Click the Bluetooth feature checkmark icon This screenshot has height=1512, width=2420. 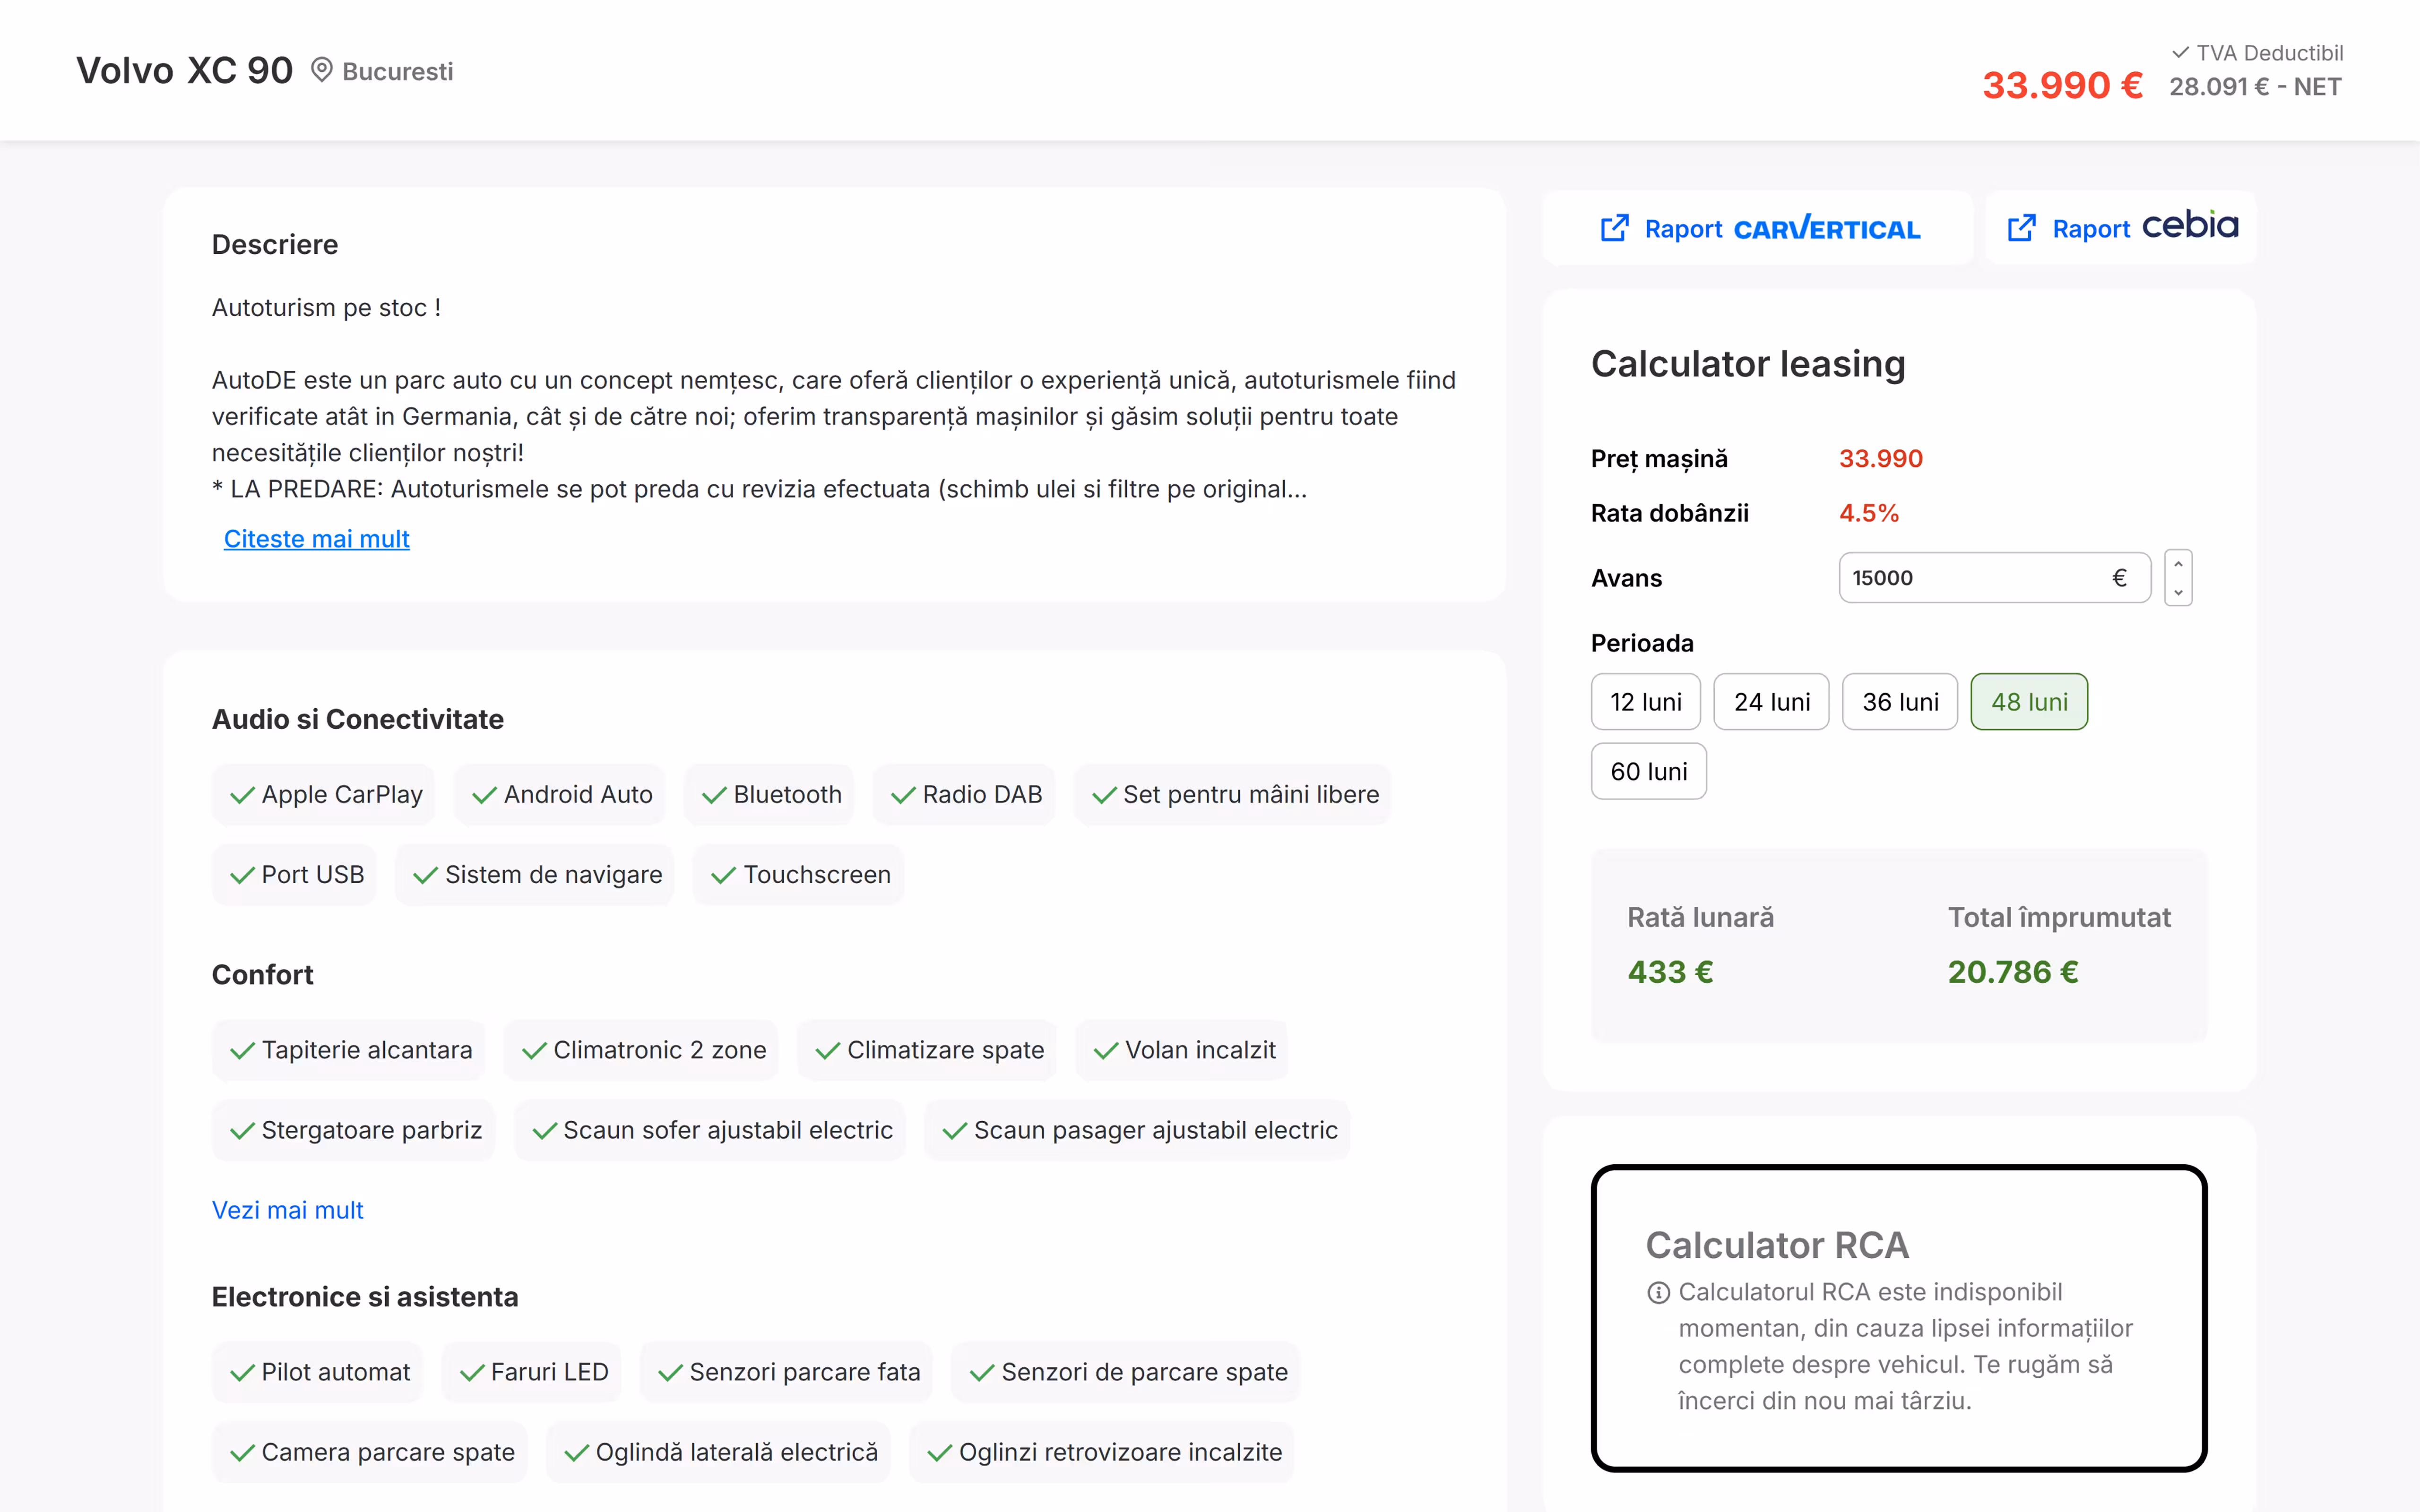click(714, 795)
